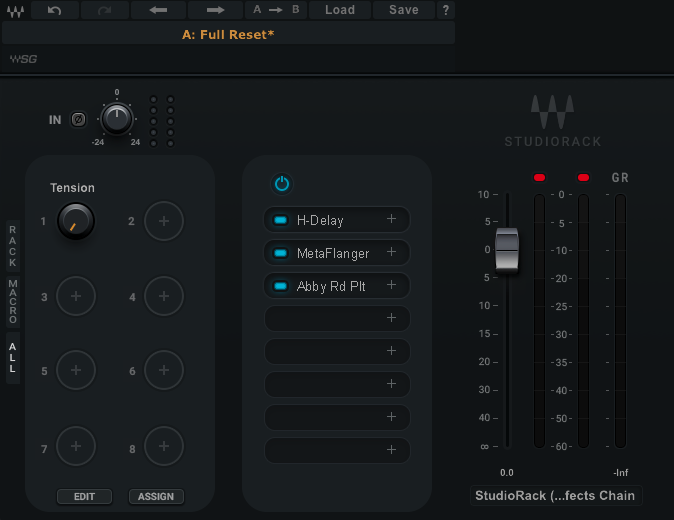
Task: Add a macro in slot 3
Action: (76, 296)
